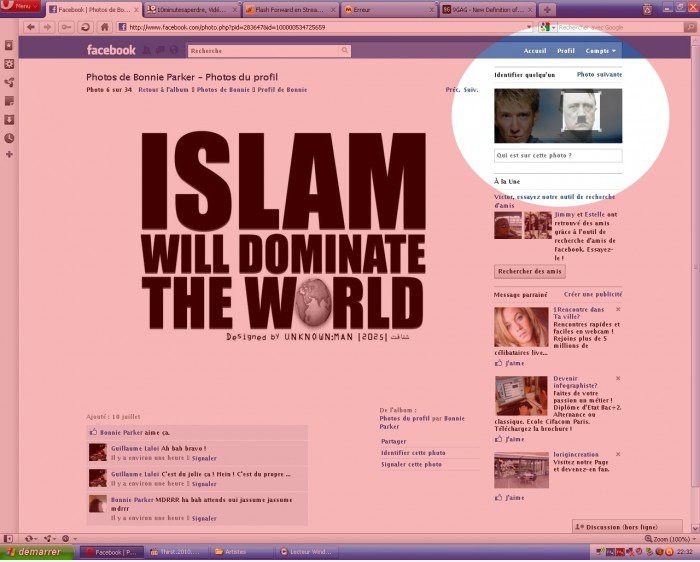Open the Opera widgets panel icon
Image resolution: width=700 pixels, height=562 pixels.
(9, 64)
